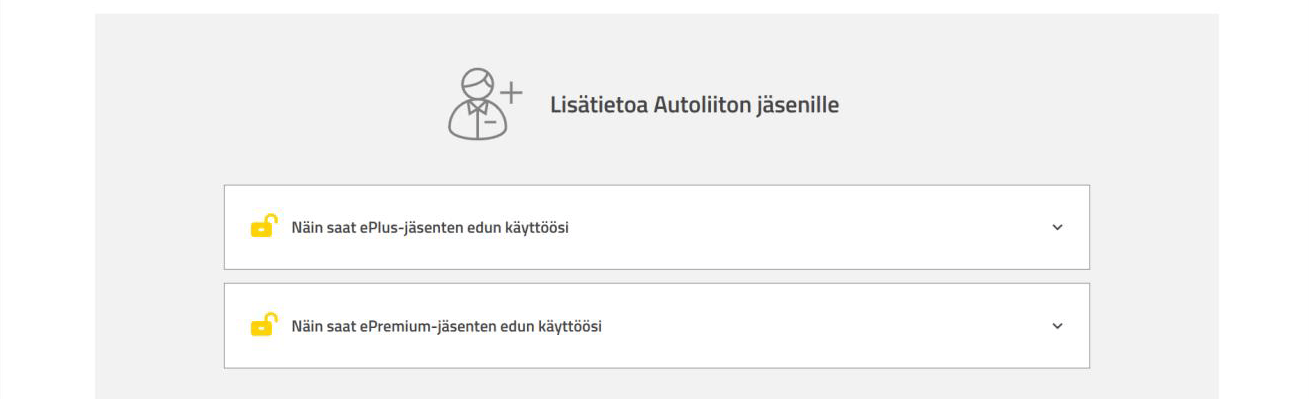Click 'käyttöösi' at the end of the ePremium label

570,327
